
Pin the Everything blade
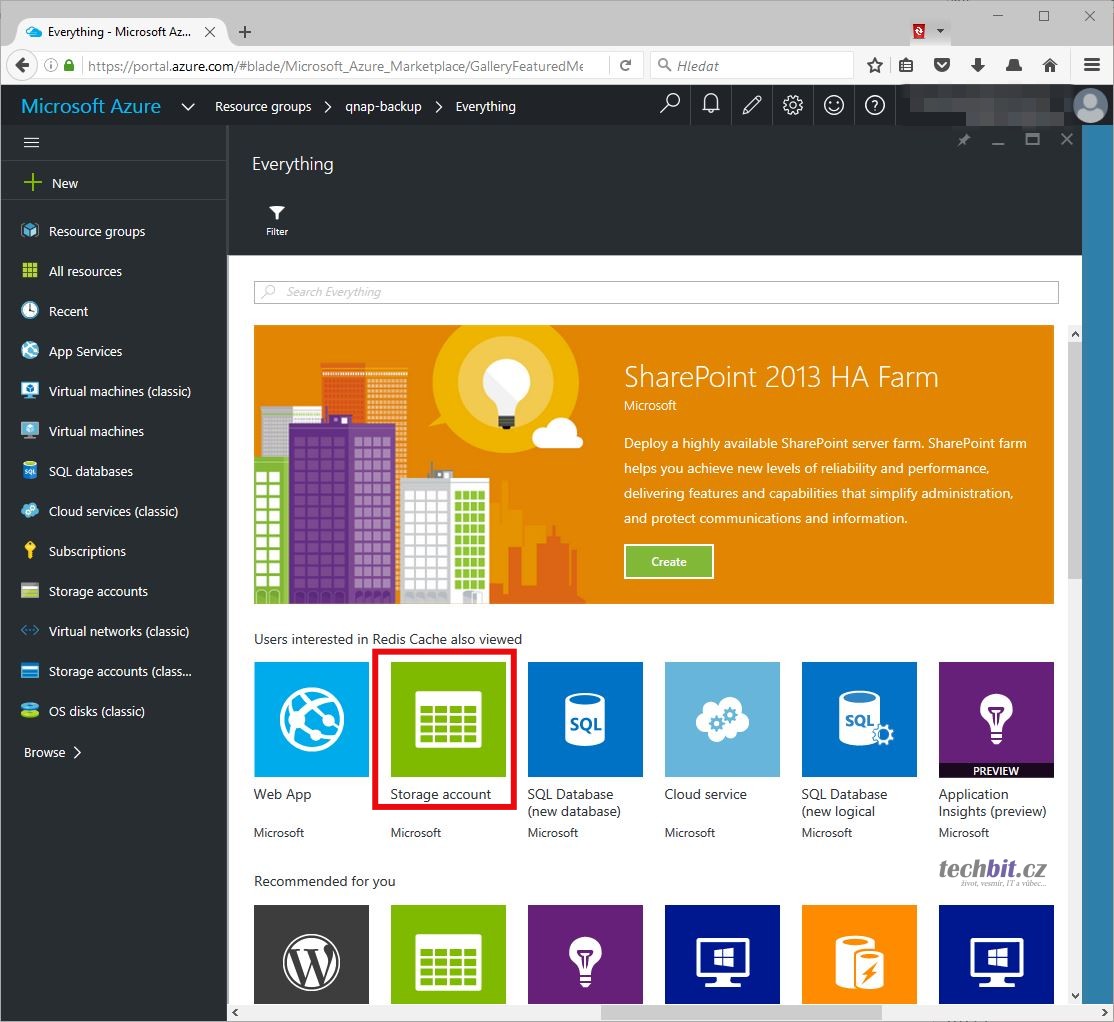(963, 140)
